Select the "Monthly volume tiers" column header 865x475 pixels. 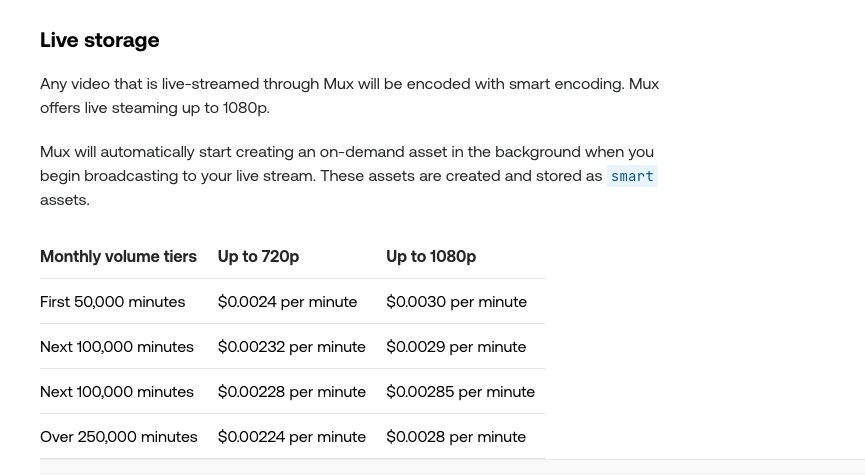coord(118,256)
